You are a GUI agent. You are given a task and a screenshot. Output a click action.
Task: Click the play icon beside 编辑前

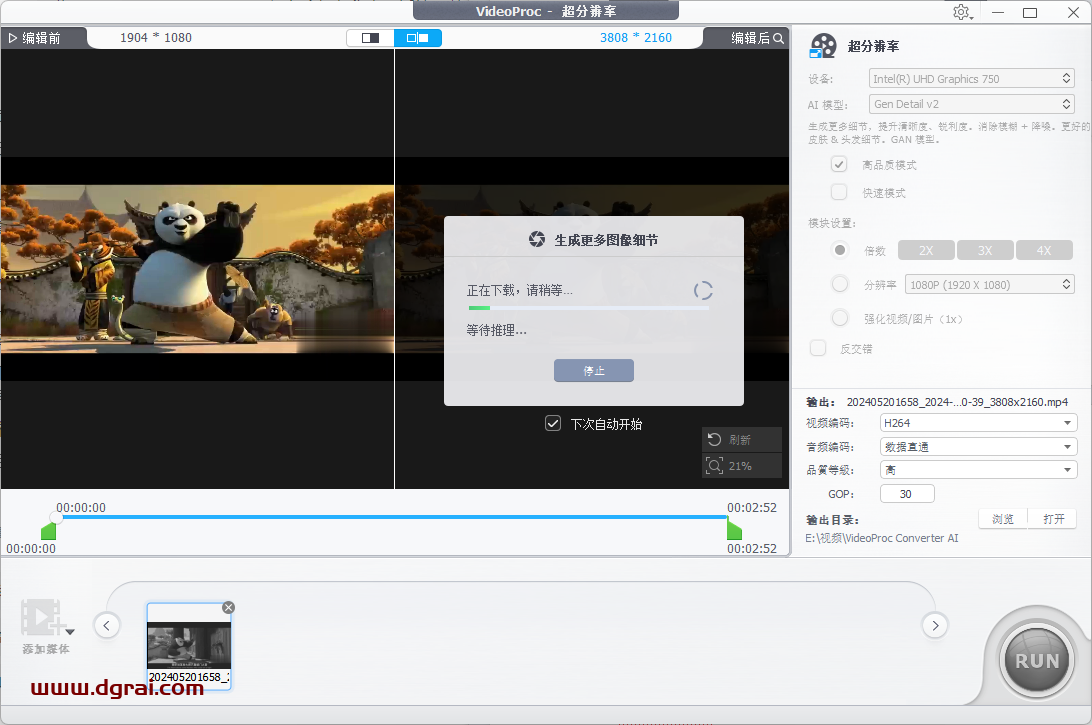pyautogui.click(x=13, y=38)
